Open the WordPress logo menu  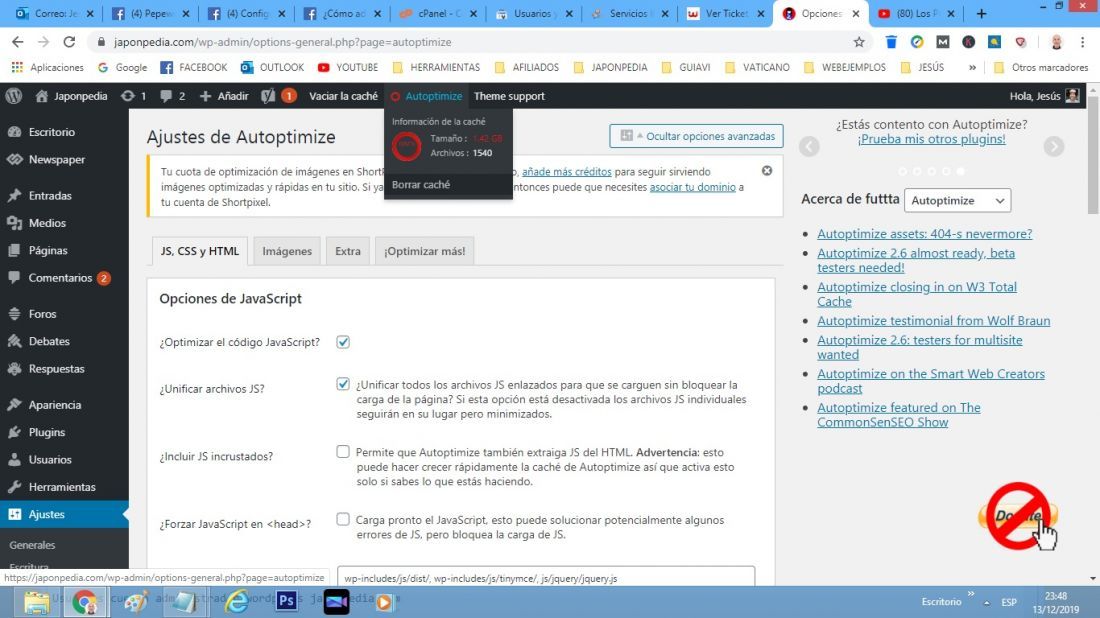point(13,96)
